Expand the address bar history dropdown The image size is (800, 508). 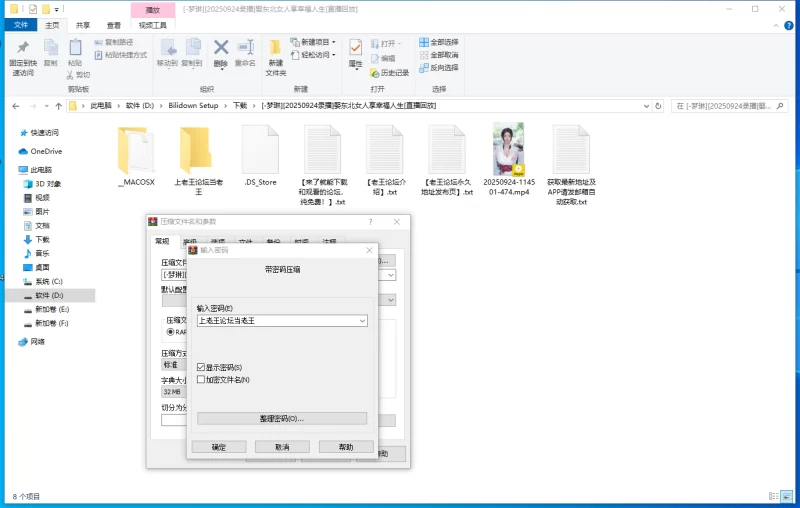[x=646, y=106]
